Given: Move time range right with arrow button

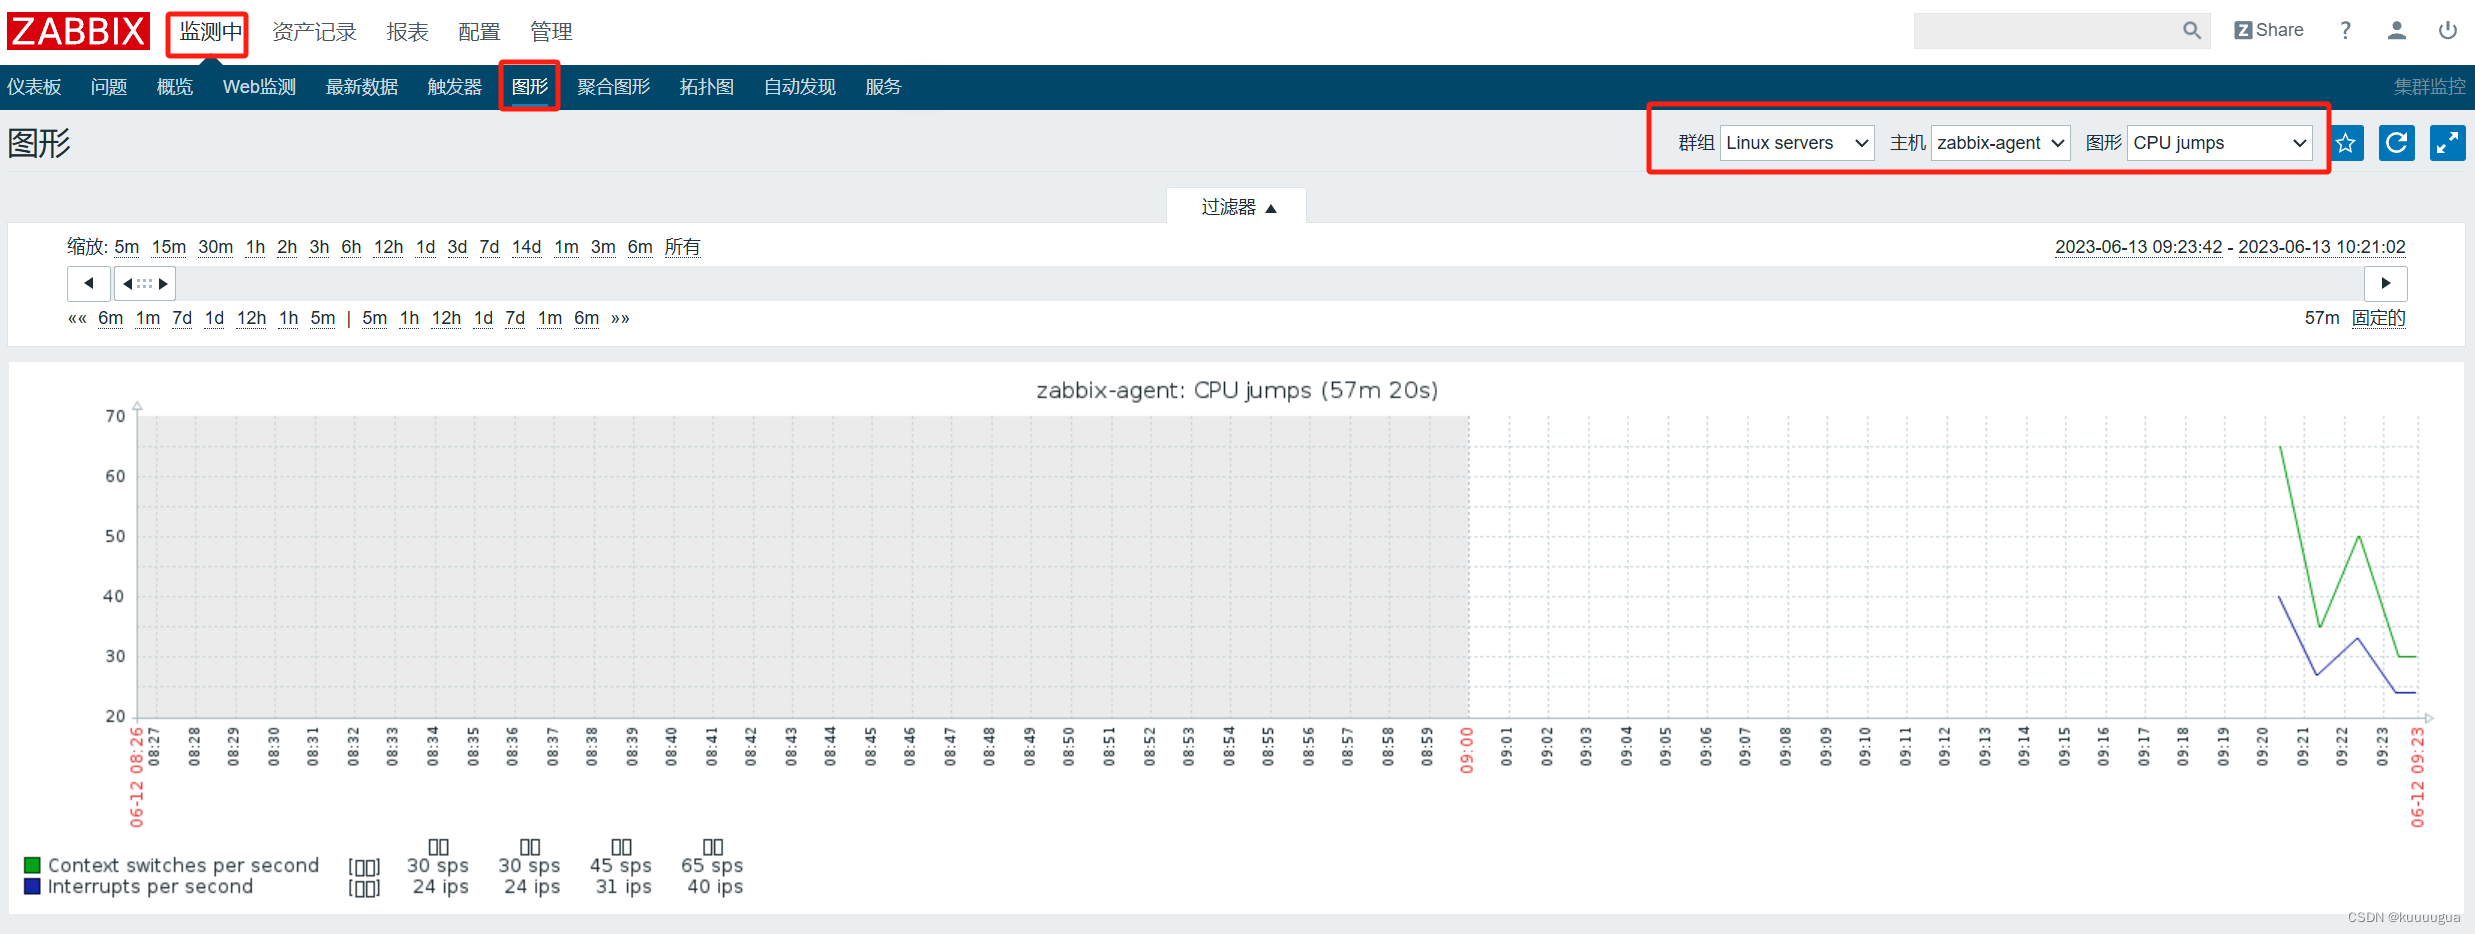Looking at the screenshot, I should pyautogui.click(x=2385, y=284).
